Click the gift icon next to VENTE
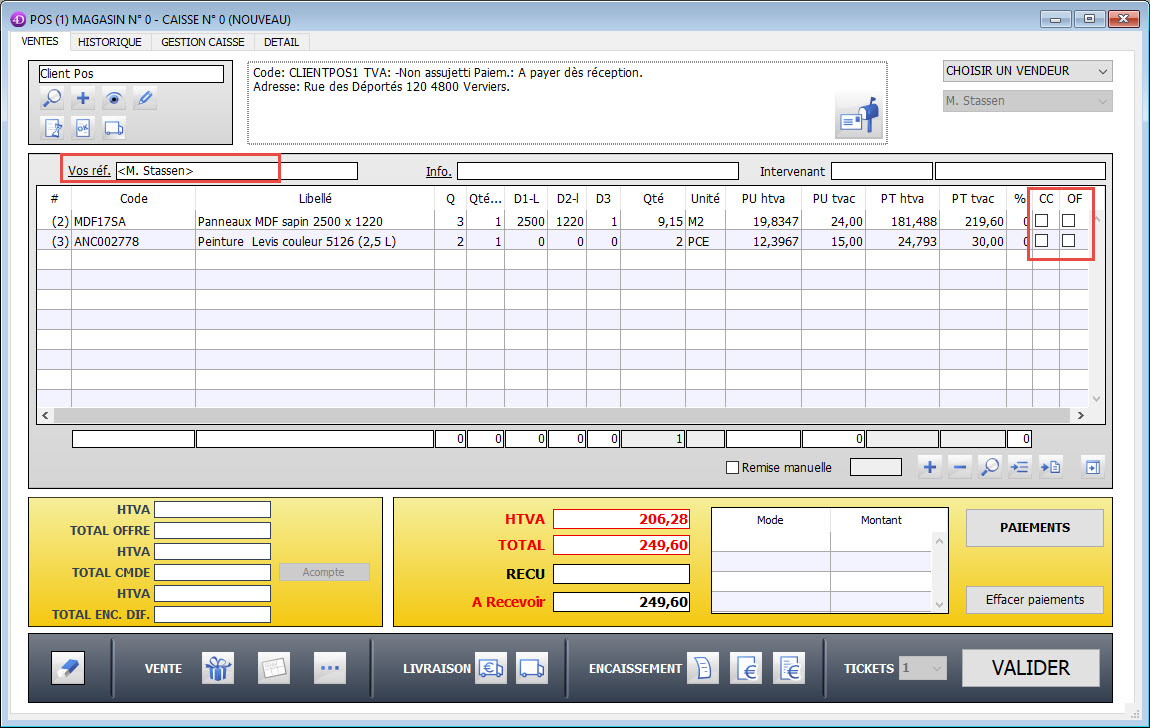The width and height of the screenshot is (1150, 728). click(217, 668)
